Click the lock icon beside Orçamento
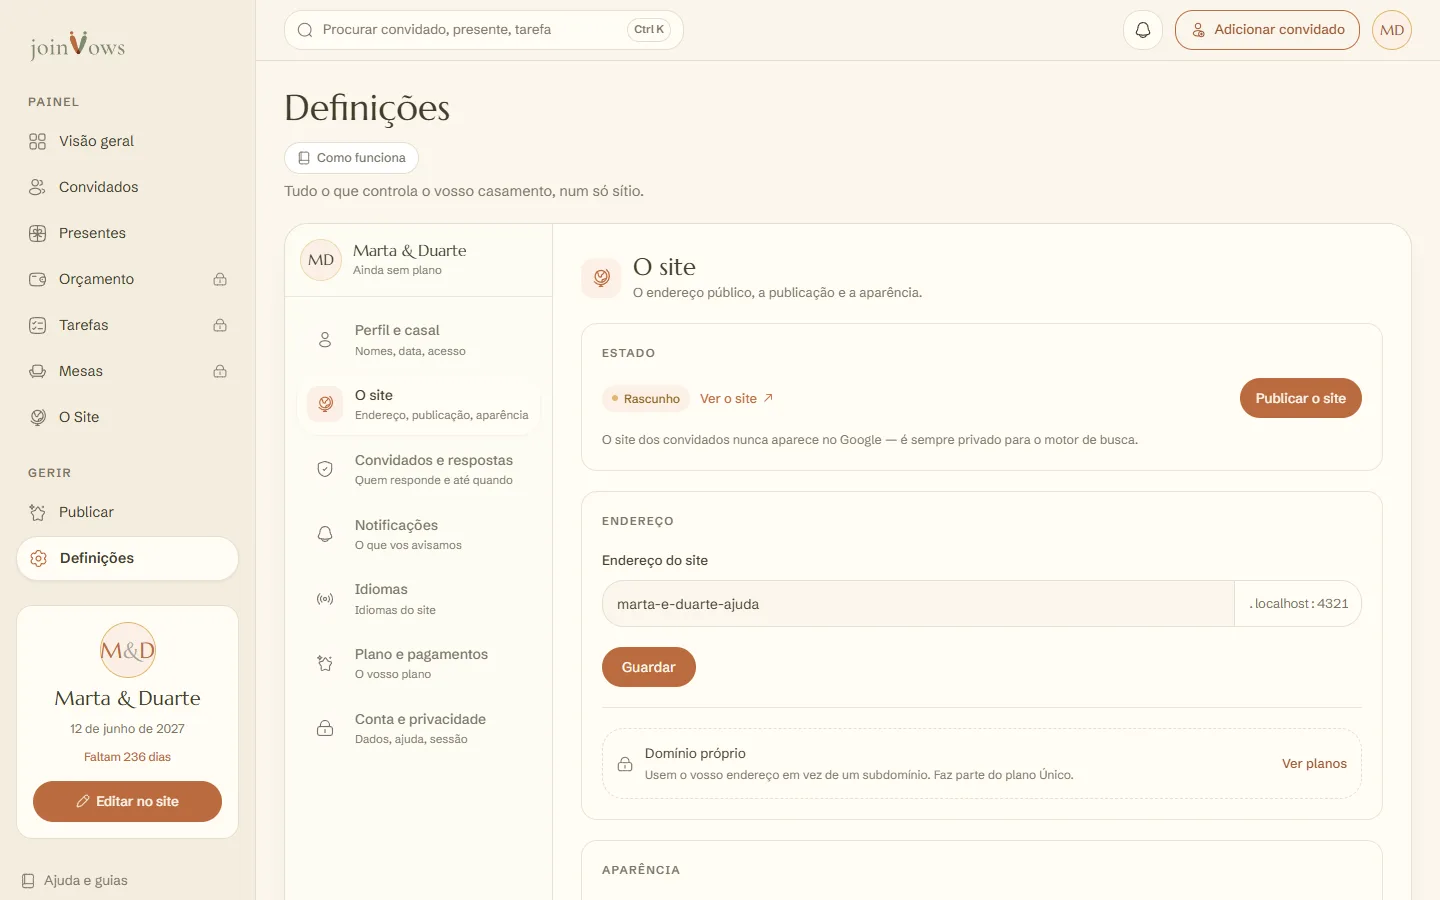 click(220, 279)
